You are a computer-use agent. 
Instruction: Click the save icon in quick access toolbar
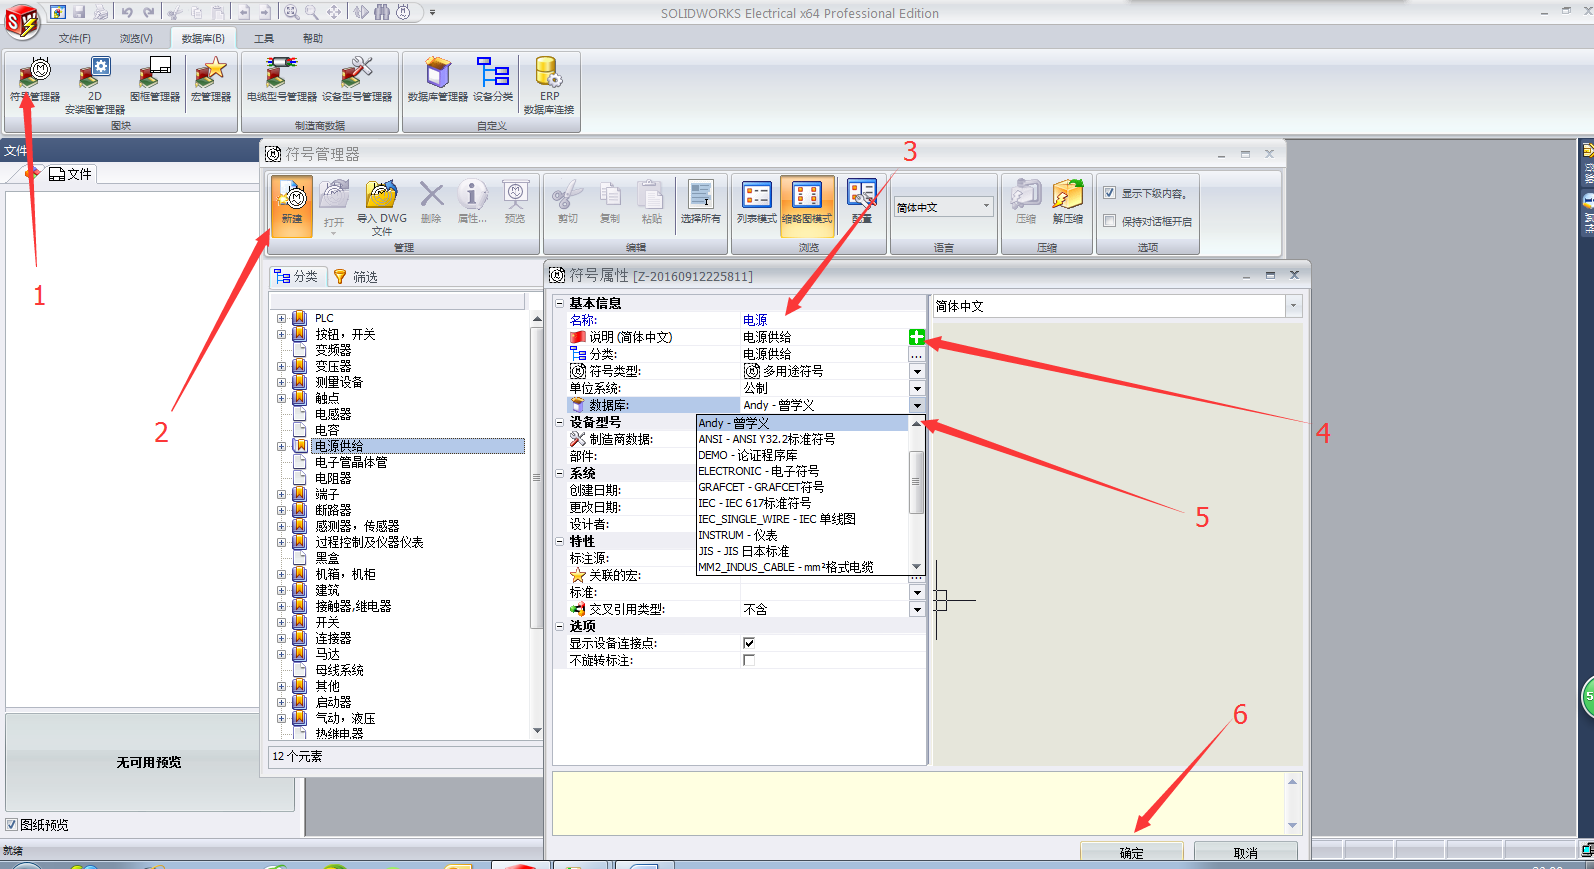pos(79,12)
